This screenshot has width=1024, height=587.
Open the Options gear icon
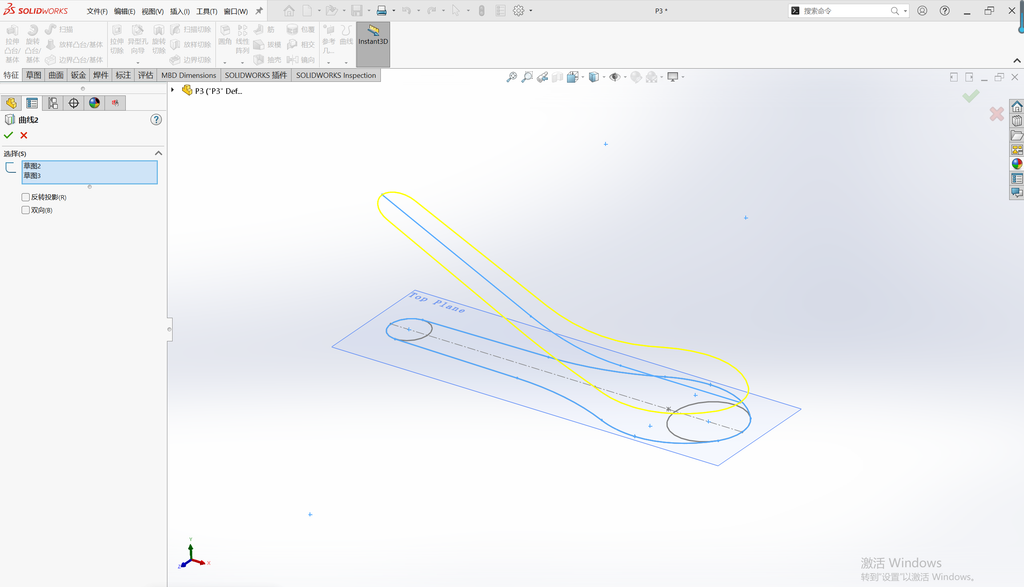tap(519, 10)
